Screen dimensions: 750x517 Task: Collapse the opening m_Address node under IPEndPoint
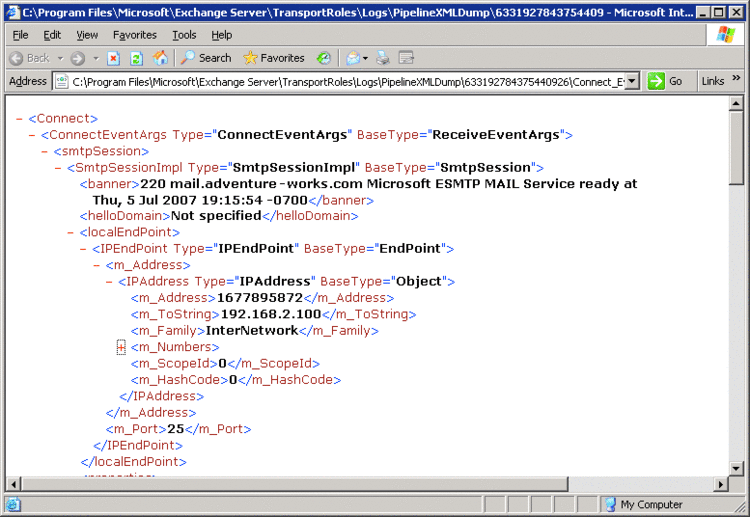96,265
